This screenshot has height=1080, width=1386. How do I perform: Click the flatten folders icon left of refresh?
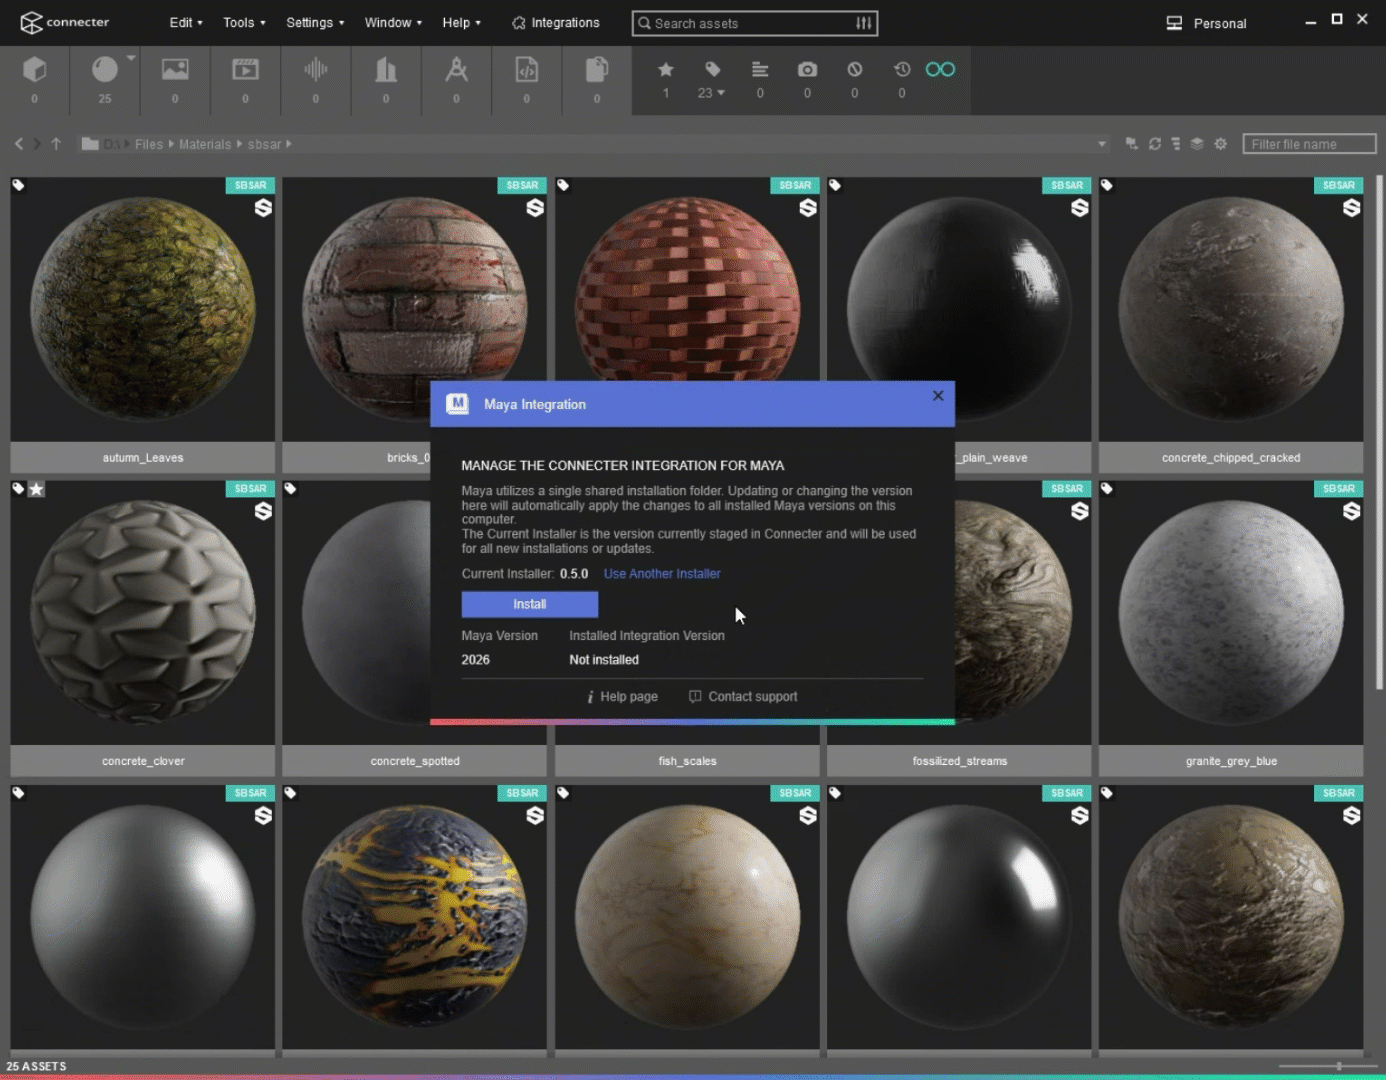click(1132, 144)
